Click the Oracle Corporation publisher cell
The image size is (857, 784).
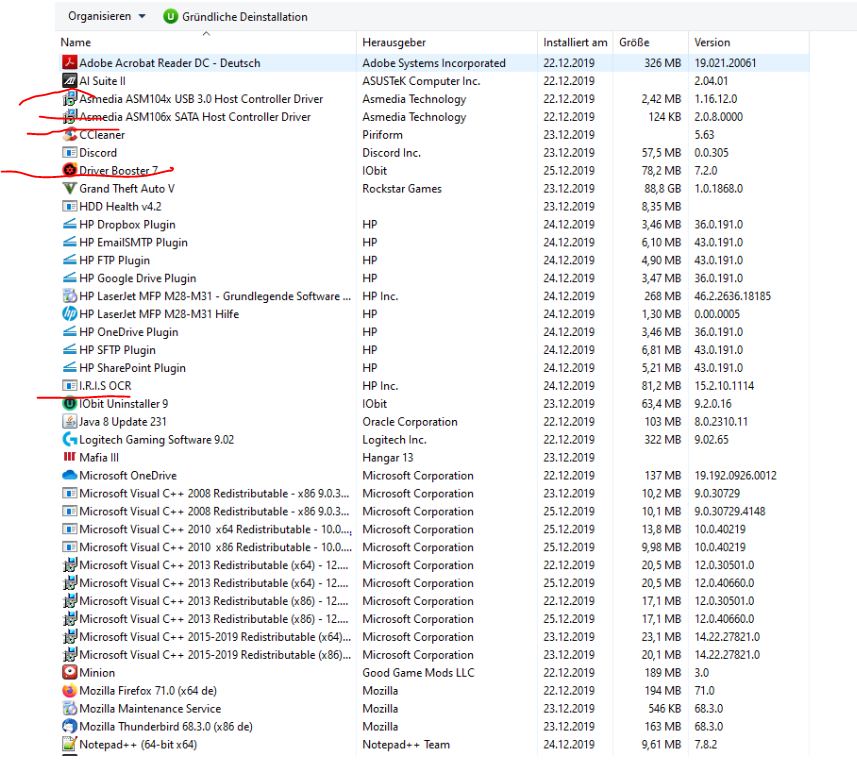(410, 422)
